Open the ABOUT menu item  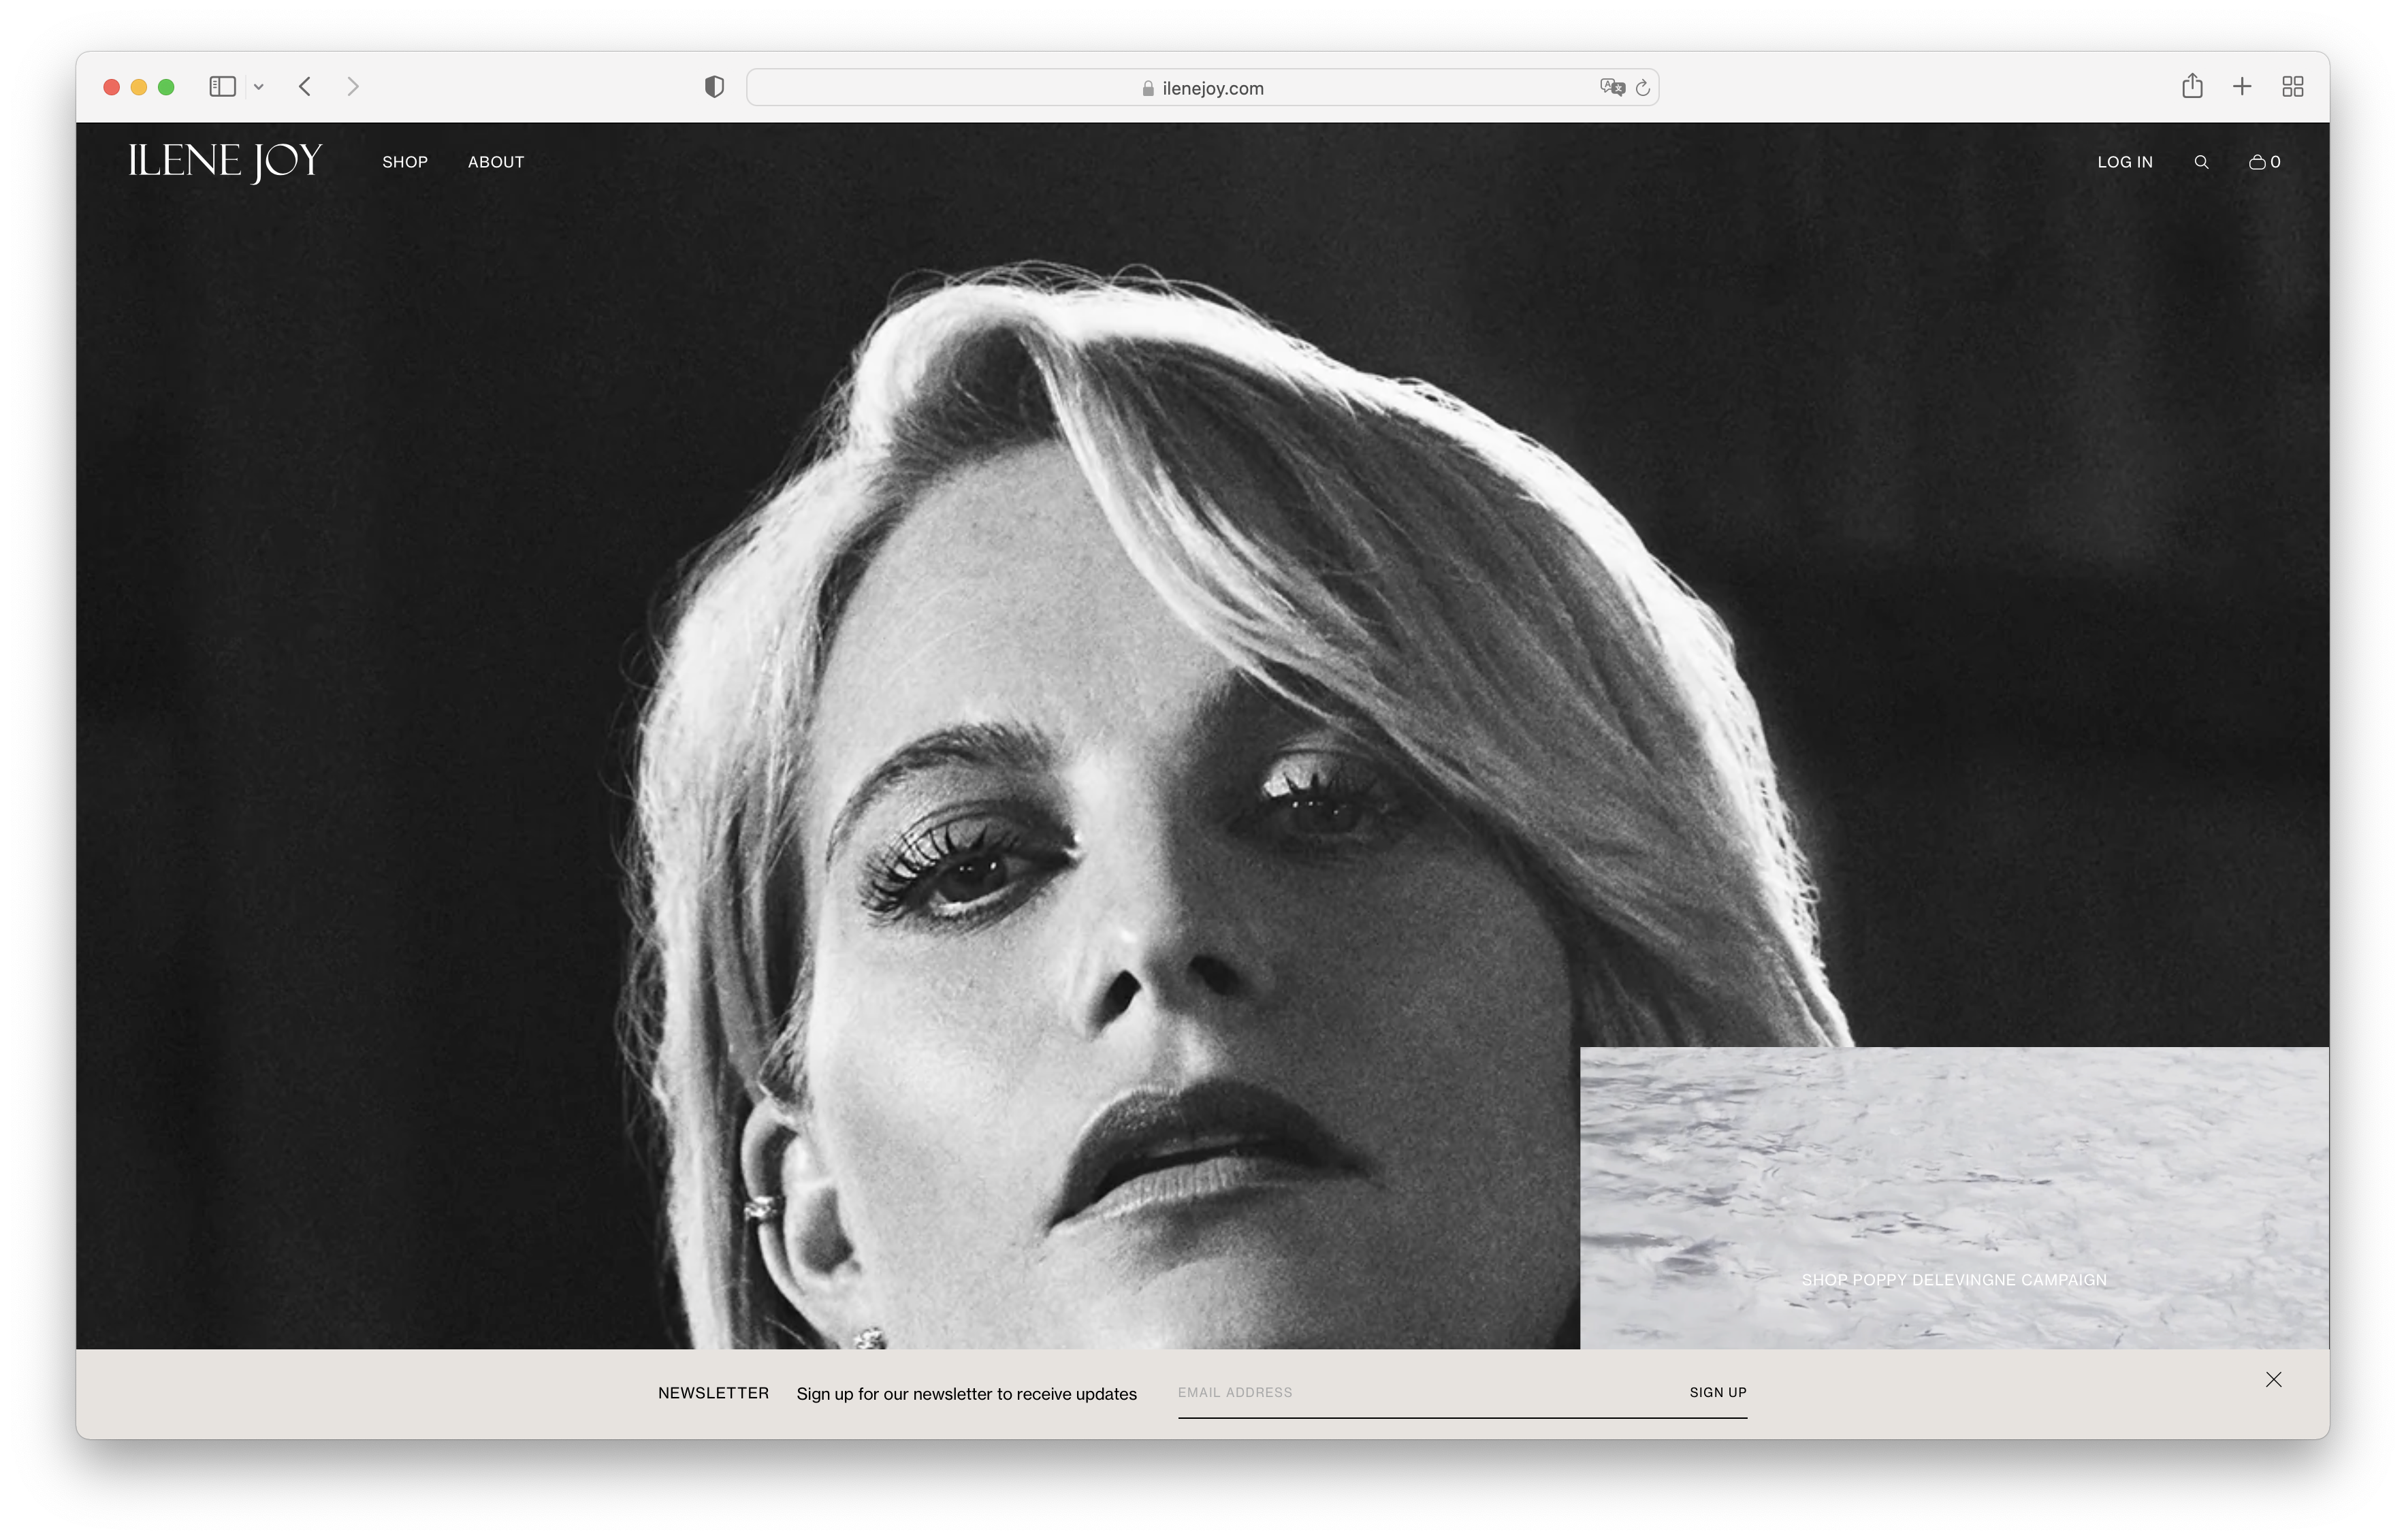tap(496, 162)
